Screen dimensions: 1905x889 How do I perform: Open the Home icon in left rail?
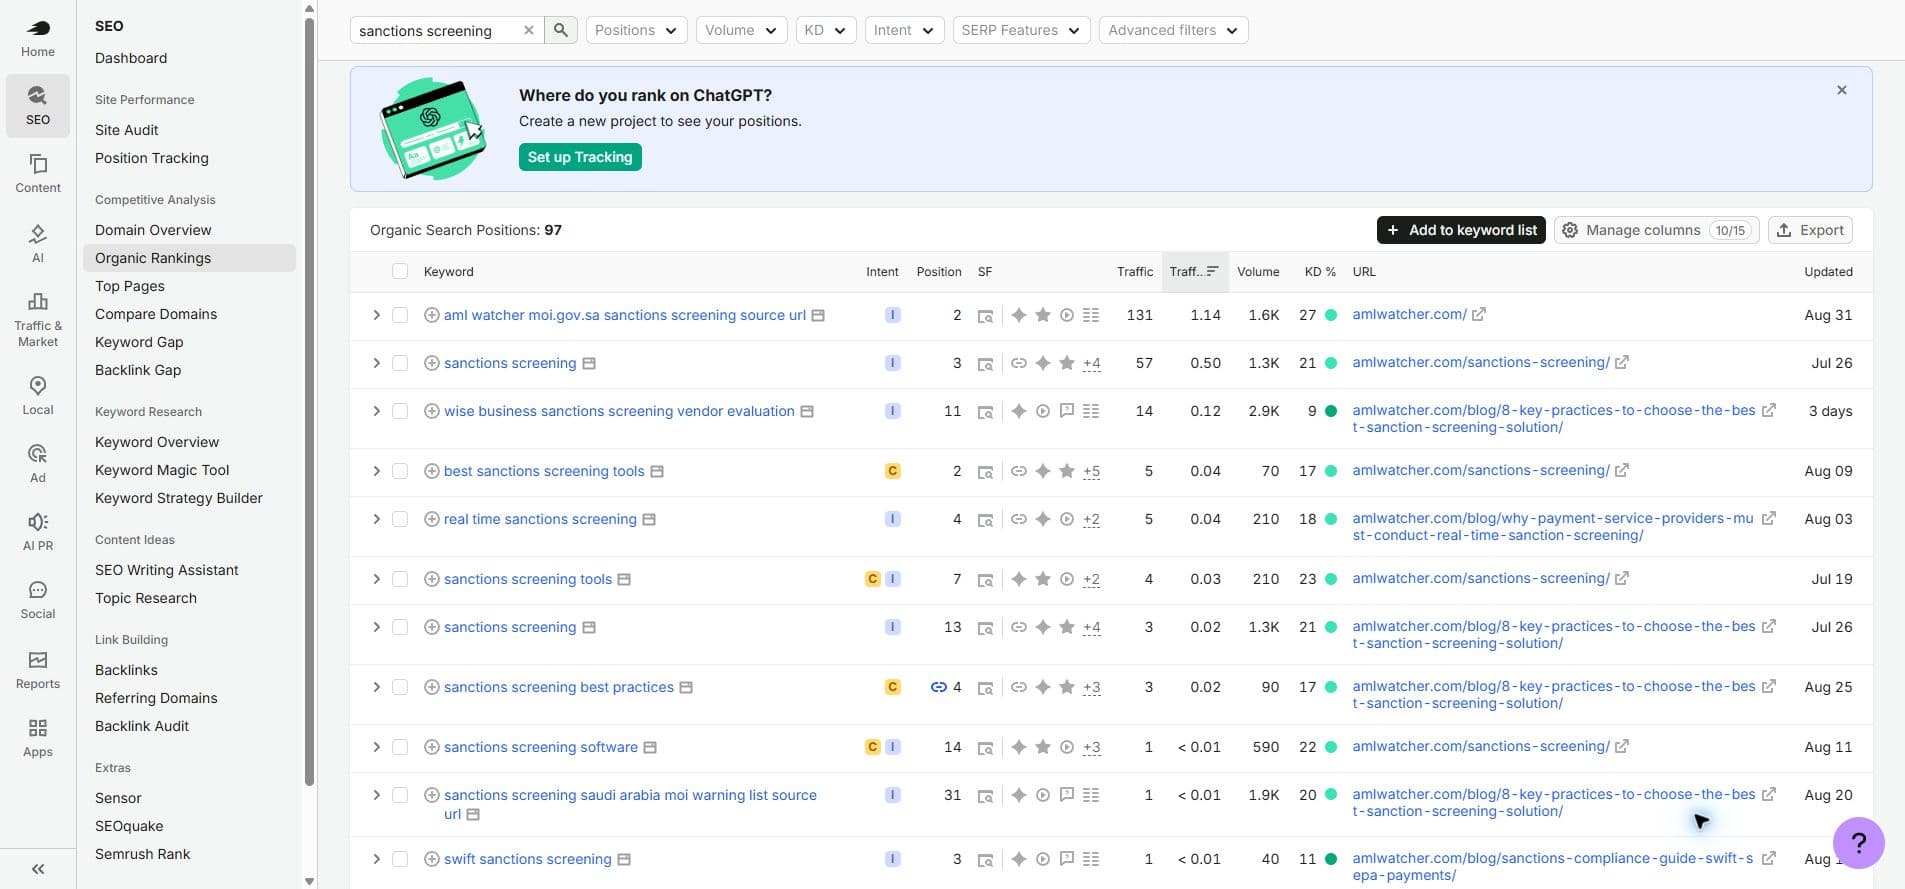click(x=38, y=37)
